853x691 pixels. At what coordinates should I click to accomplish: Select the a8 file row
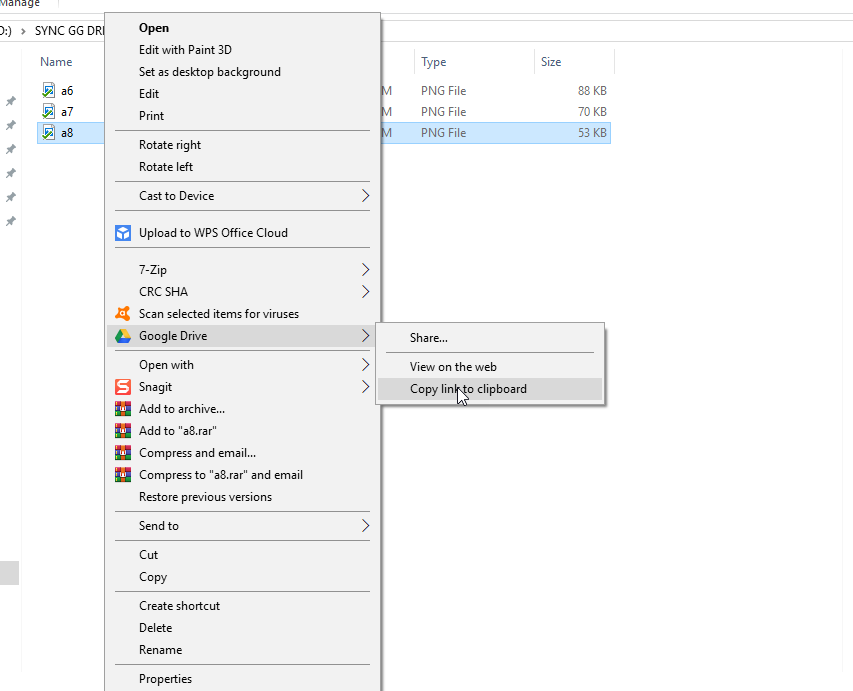click(67, 133)
